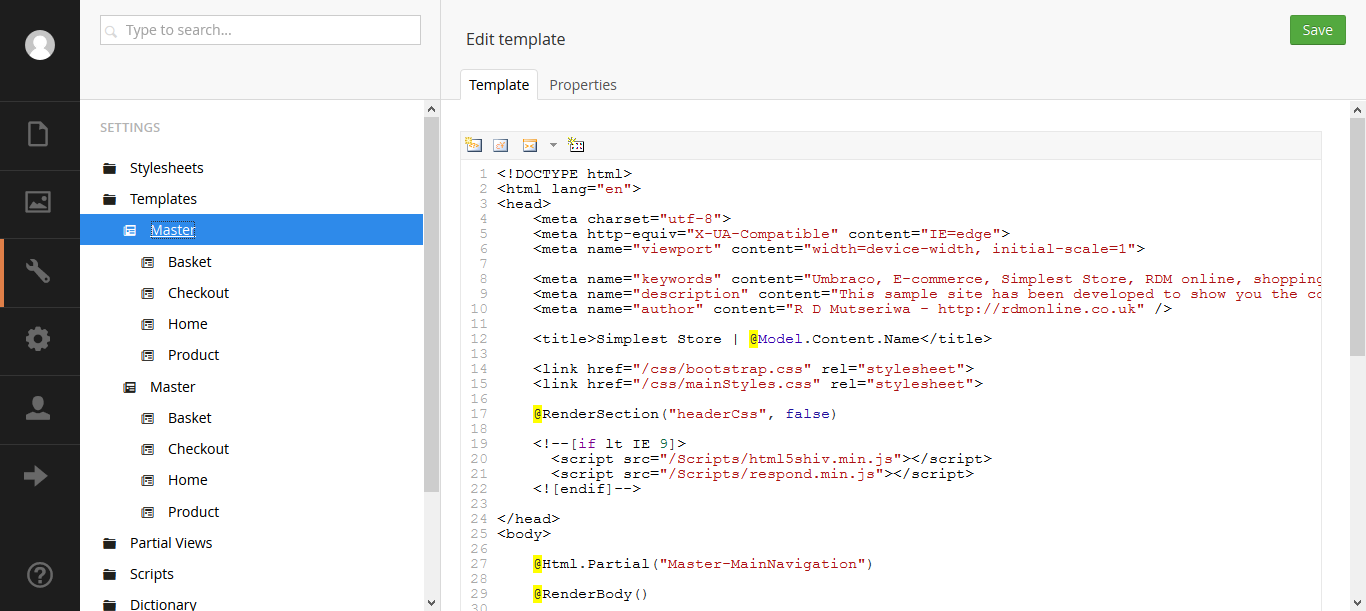Click the Stylesheets folder icon
Viewport: 1366px width, 611px height.
tap(109, 168)
